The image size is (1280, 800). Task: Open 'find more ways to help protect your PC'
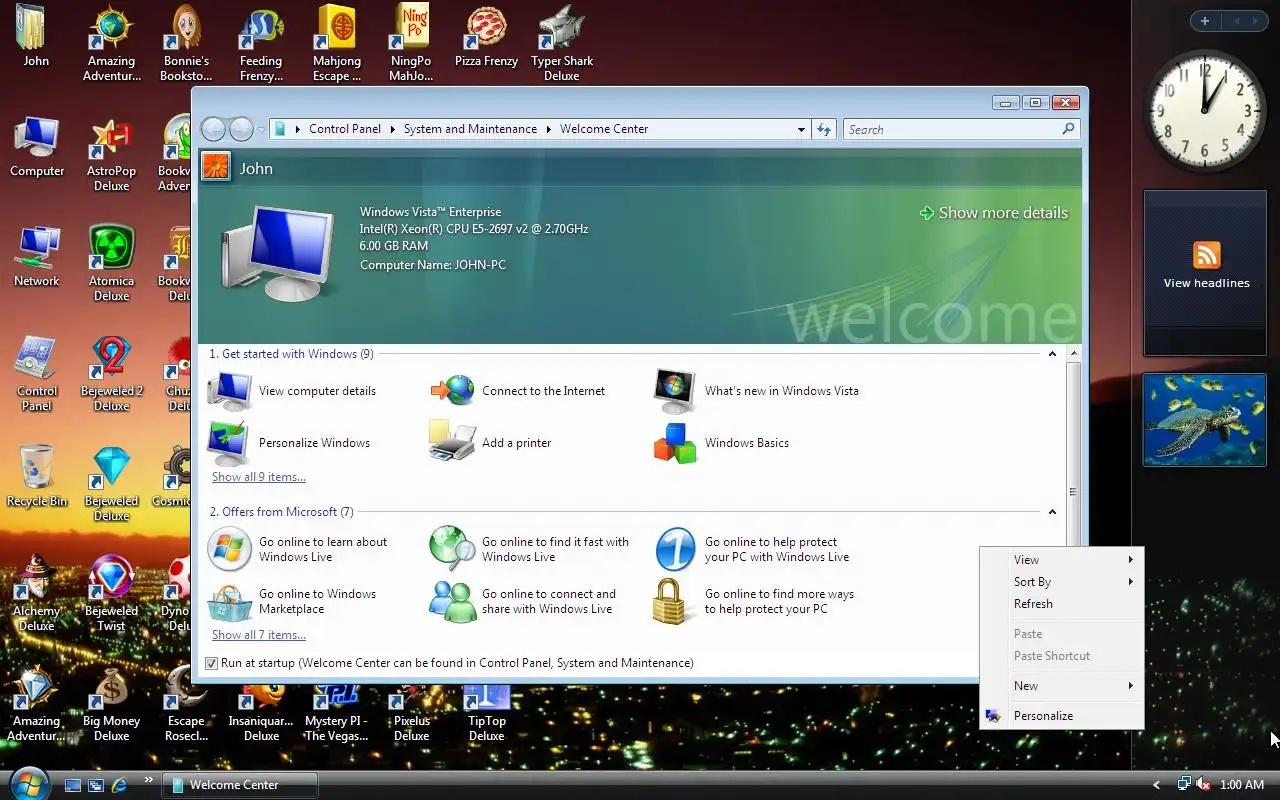(754, 601)
